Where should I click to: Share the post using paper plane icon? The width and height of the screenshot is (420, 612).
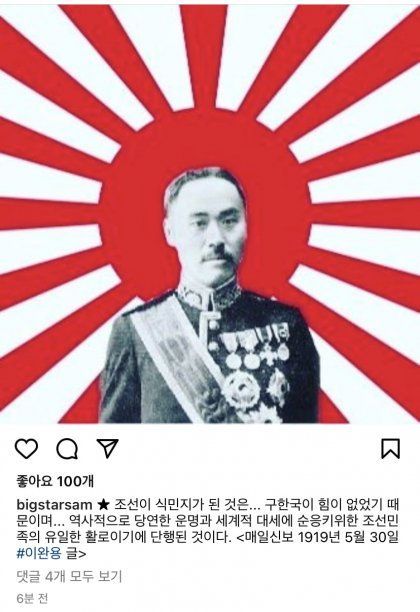(x=107, y=448)
